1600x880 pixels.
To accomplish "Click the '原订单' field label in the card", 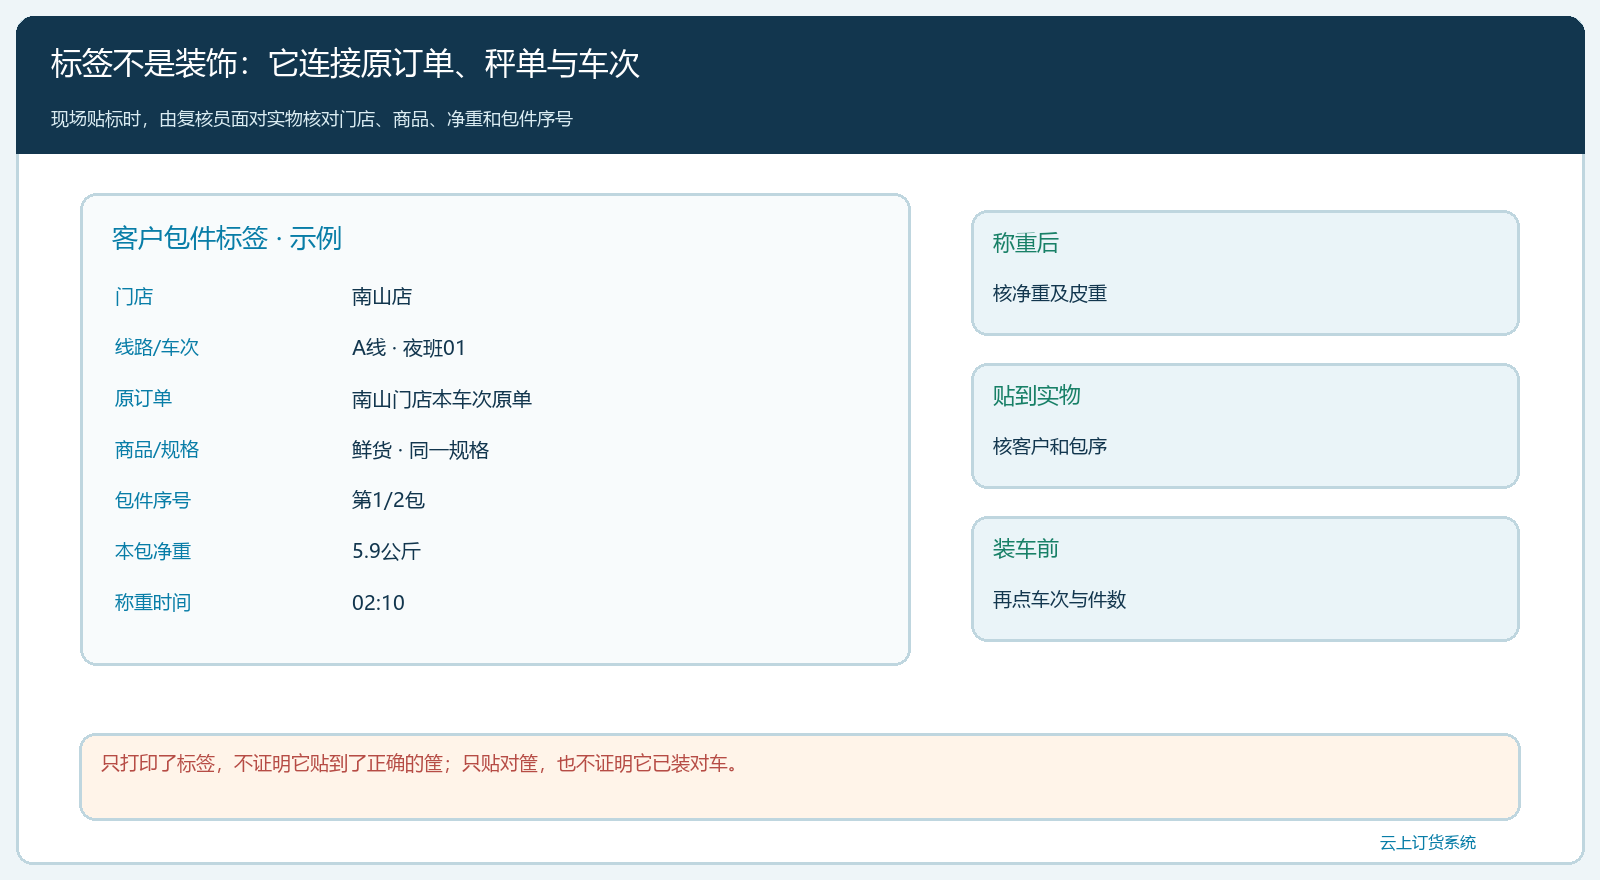I will coord(143,399).
